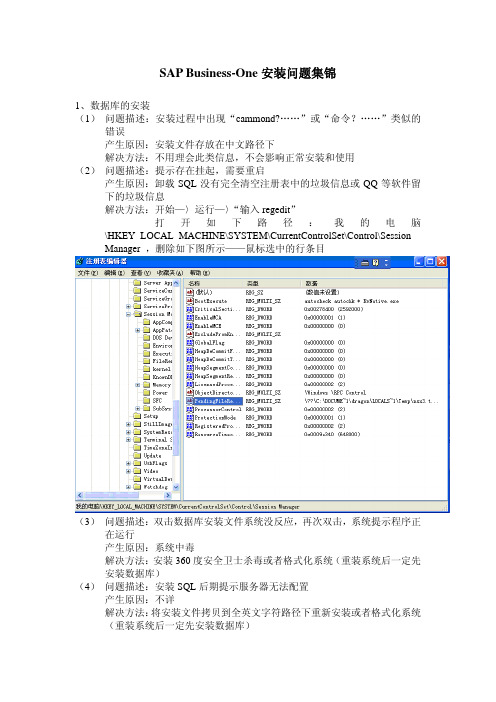The image size is (496, 702).
Task: Select the ProtectionMode value name
Action: (x=215, y=417)
